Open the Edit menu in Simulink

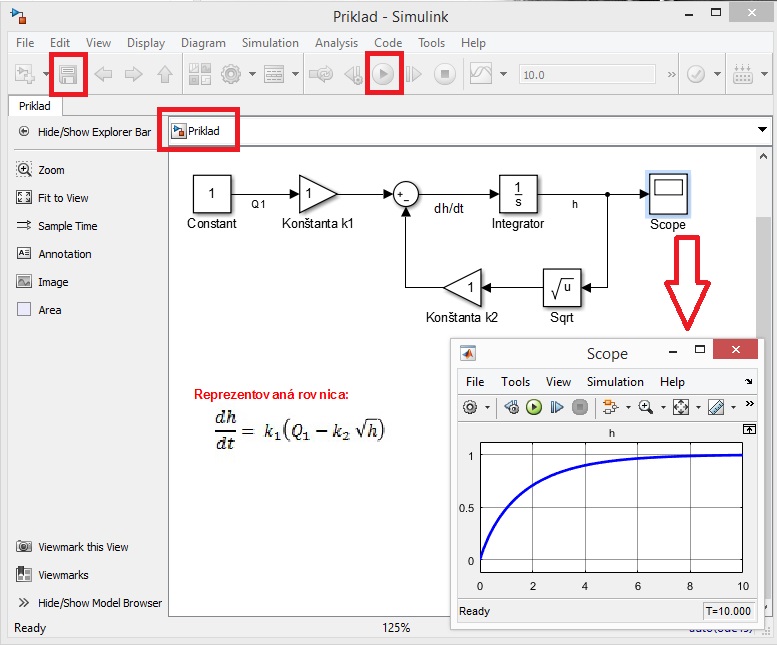(60, 43)
